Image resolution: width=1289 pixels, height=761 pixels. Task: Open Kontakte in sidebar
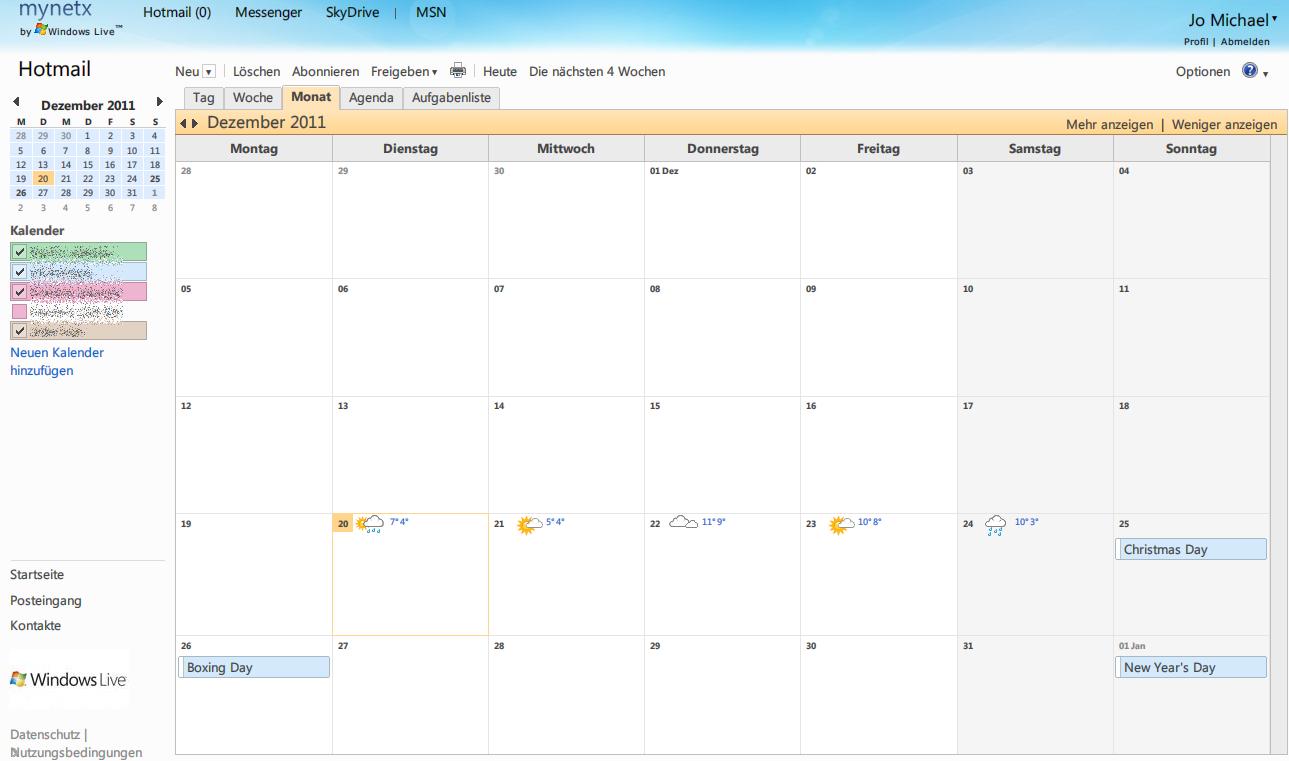(x=36, y=626)
